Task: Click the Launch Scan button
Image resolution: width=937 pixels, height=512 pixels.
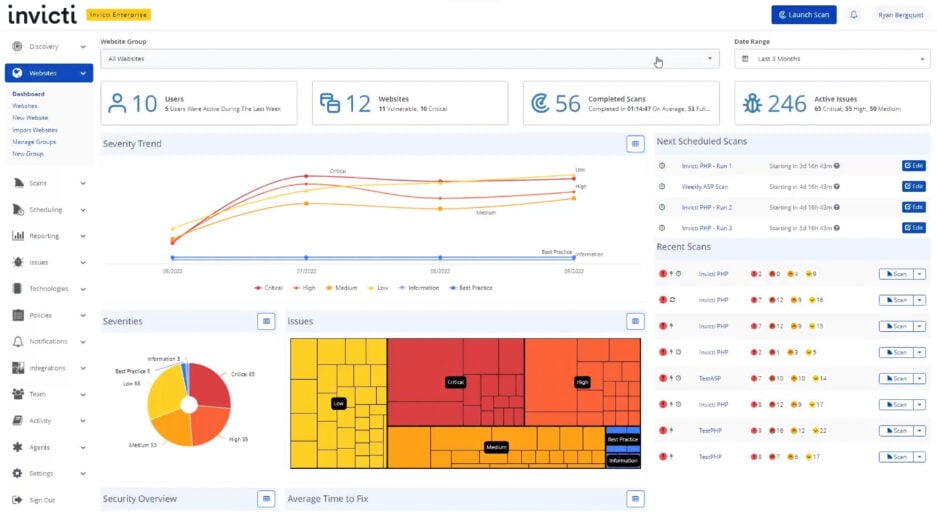Action: (803, 15)
